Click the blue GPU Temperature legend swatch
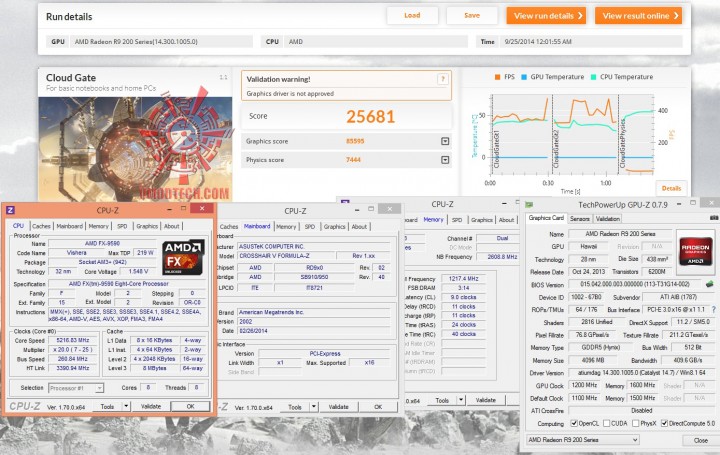The width and height of the screenshot is (720, 455). (524, 77)
